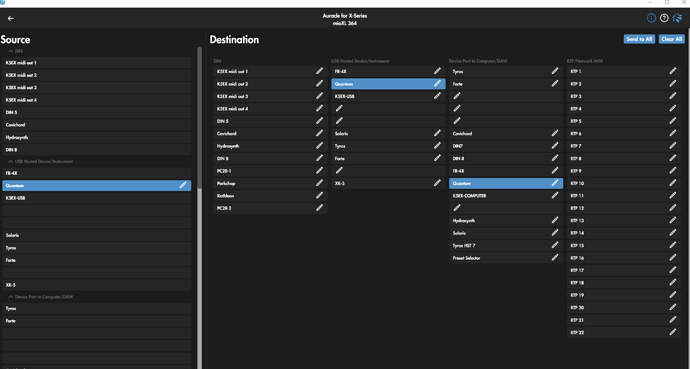Click the Source list vertical scrollbar
Image resolution: width=690 pixels, height=369 pixels.
click(199, 119)
